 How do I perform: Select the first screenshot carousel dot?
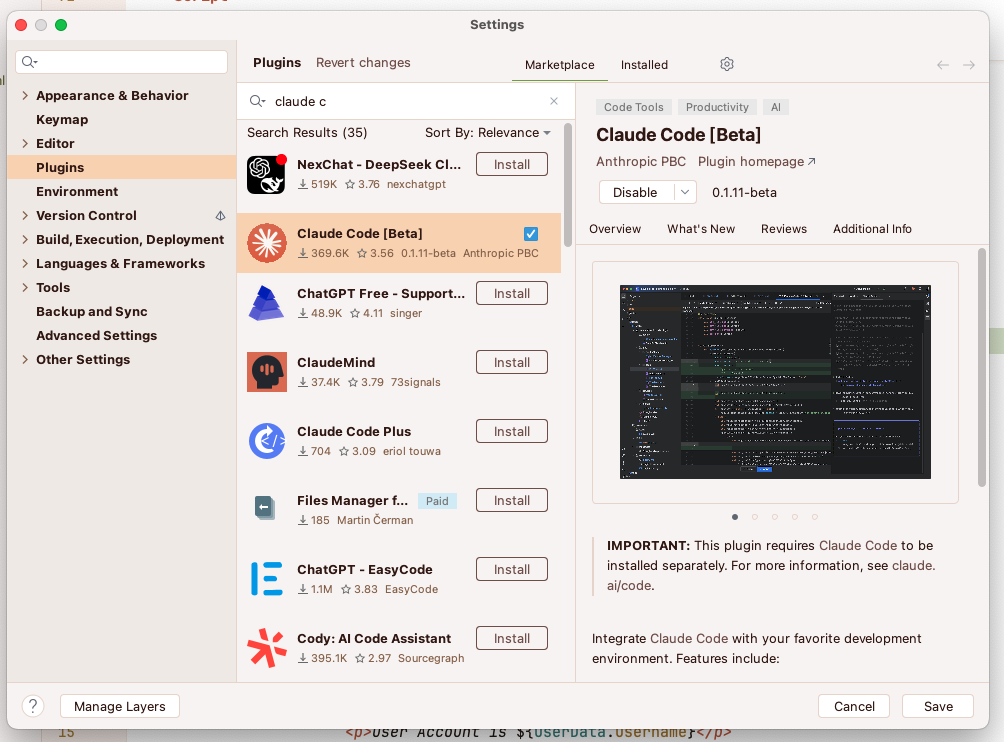735,517
